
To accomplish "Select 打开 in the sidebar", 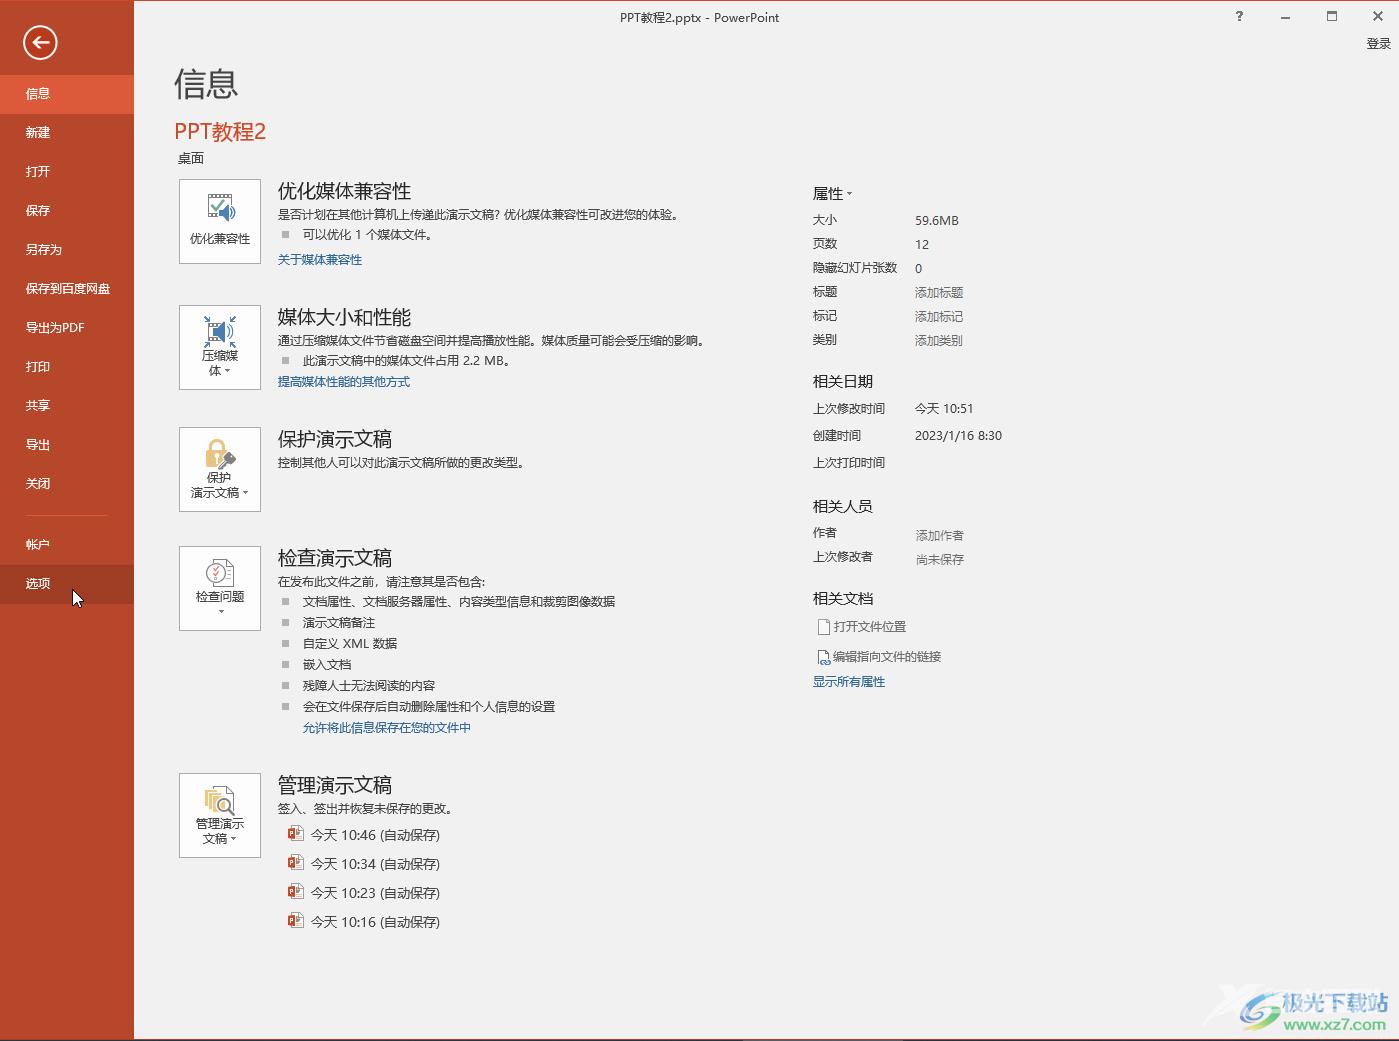I will 67,172.
